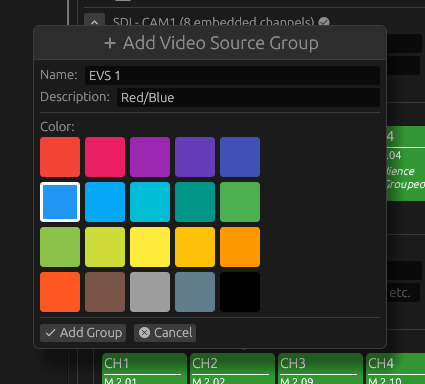425x384 pixels.
Task: Select the CH1 channel tile
Action: (x=144, y=369)
